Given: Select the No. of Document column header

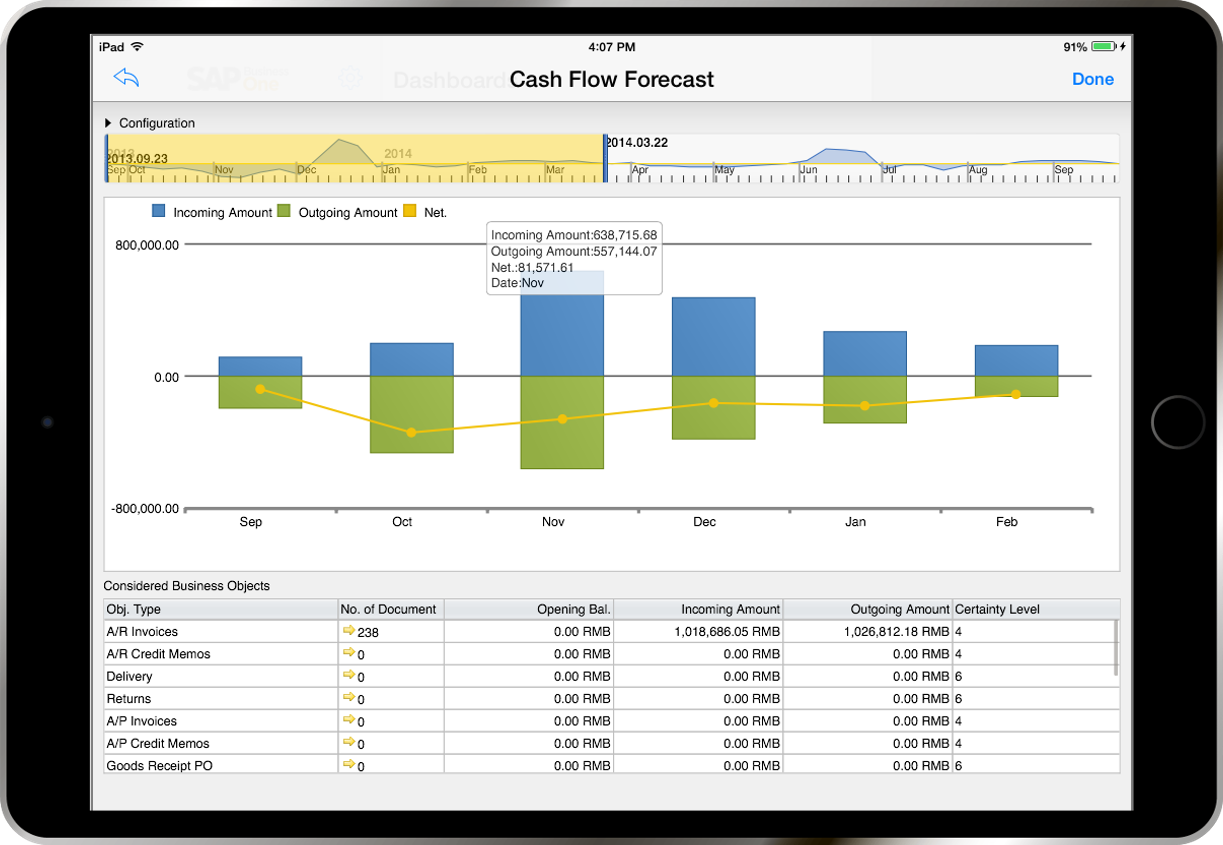Looking at the screenshot, I should (x=390, y=609).
